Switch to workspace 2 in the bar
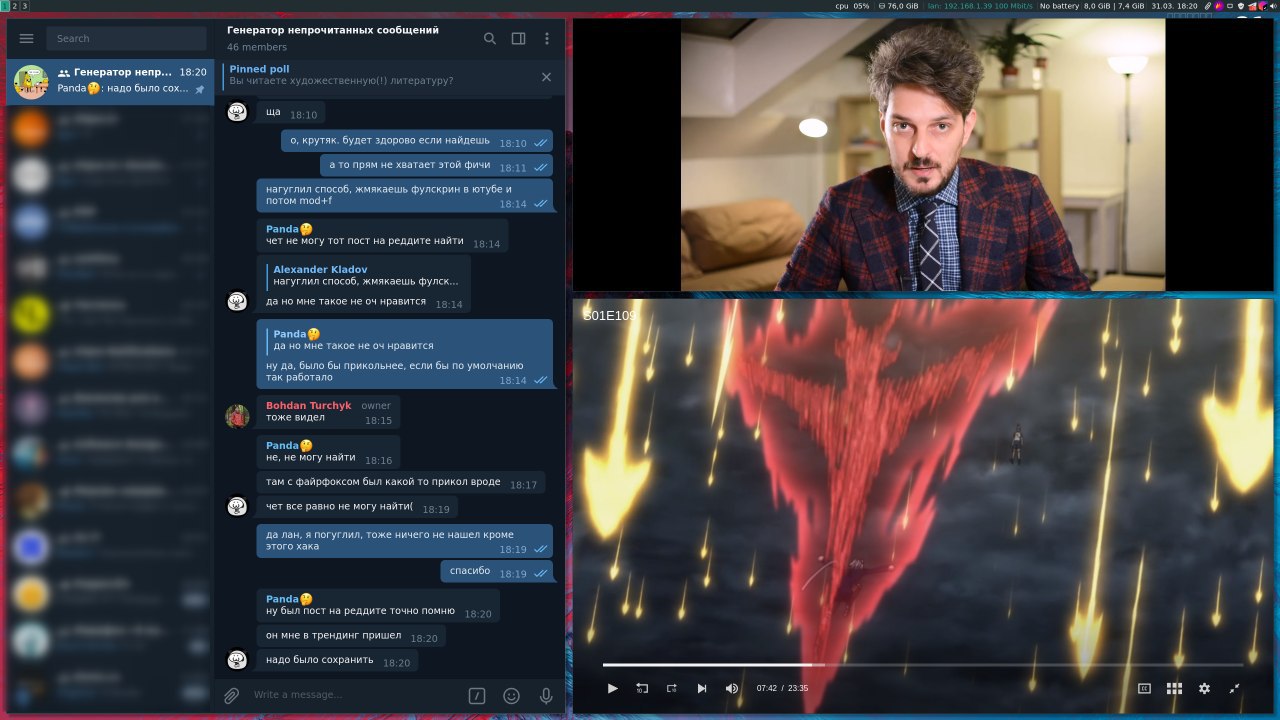Viewport: 1280px width, 720px height. coord(14,6)
